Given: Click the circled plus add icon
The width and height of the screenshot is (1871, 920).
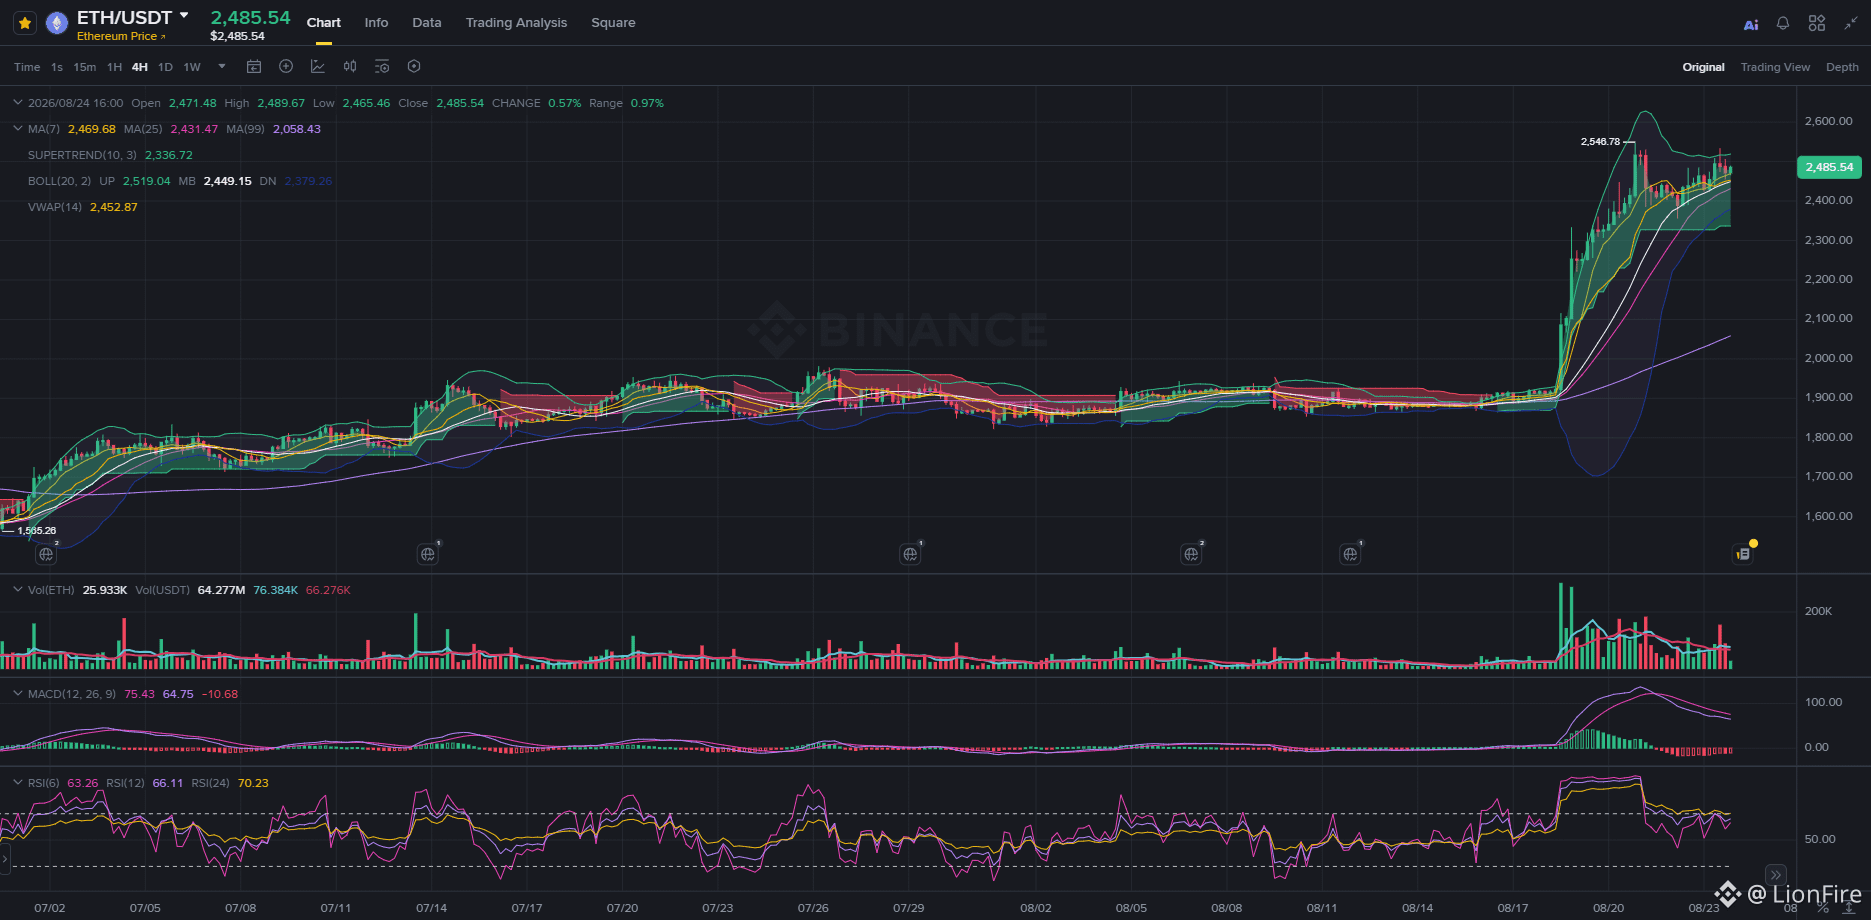Looking at the screenshot, I should click(286, 67).
